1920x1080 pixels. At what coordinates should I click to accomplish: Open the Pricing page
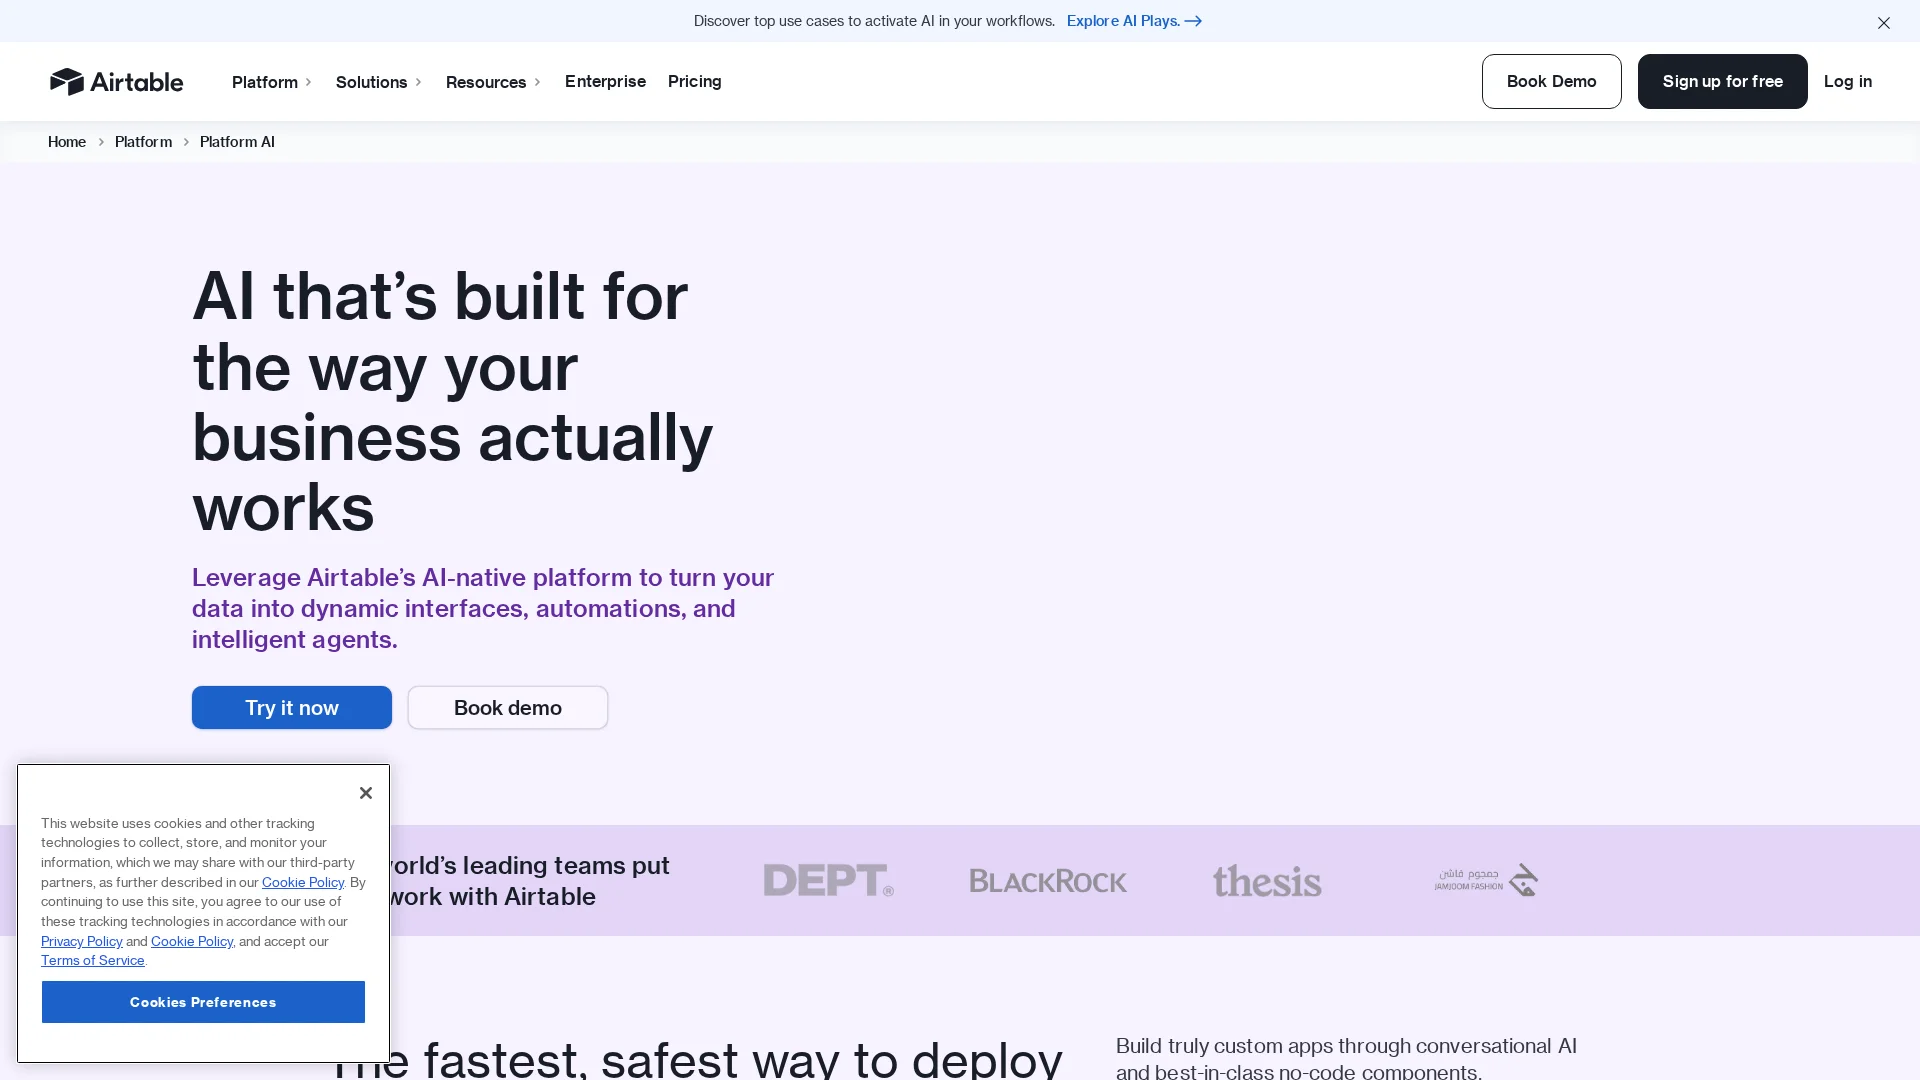[x=694, y=81]
